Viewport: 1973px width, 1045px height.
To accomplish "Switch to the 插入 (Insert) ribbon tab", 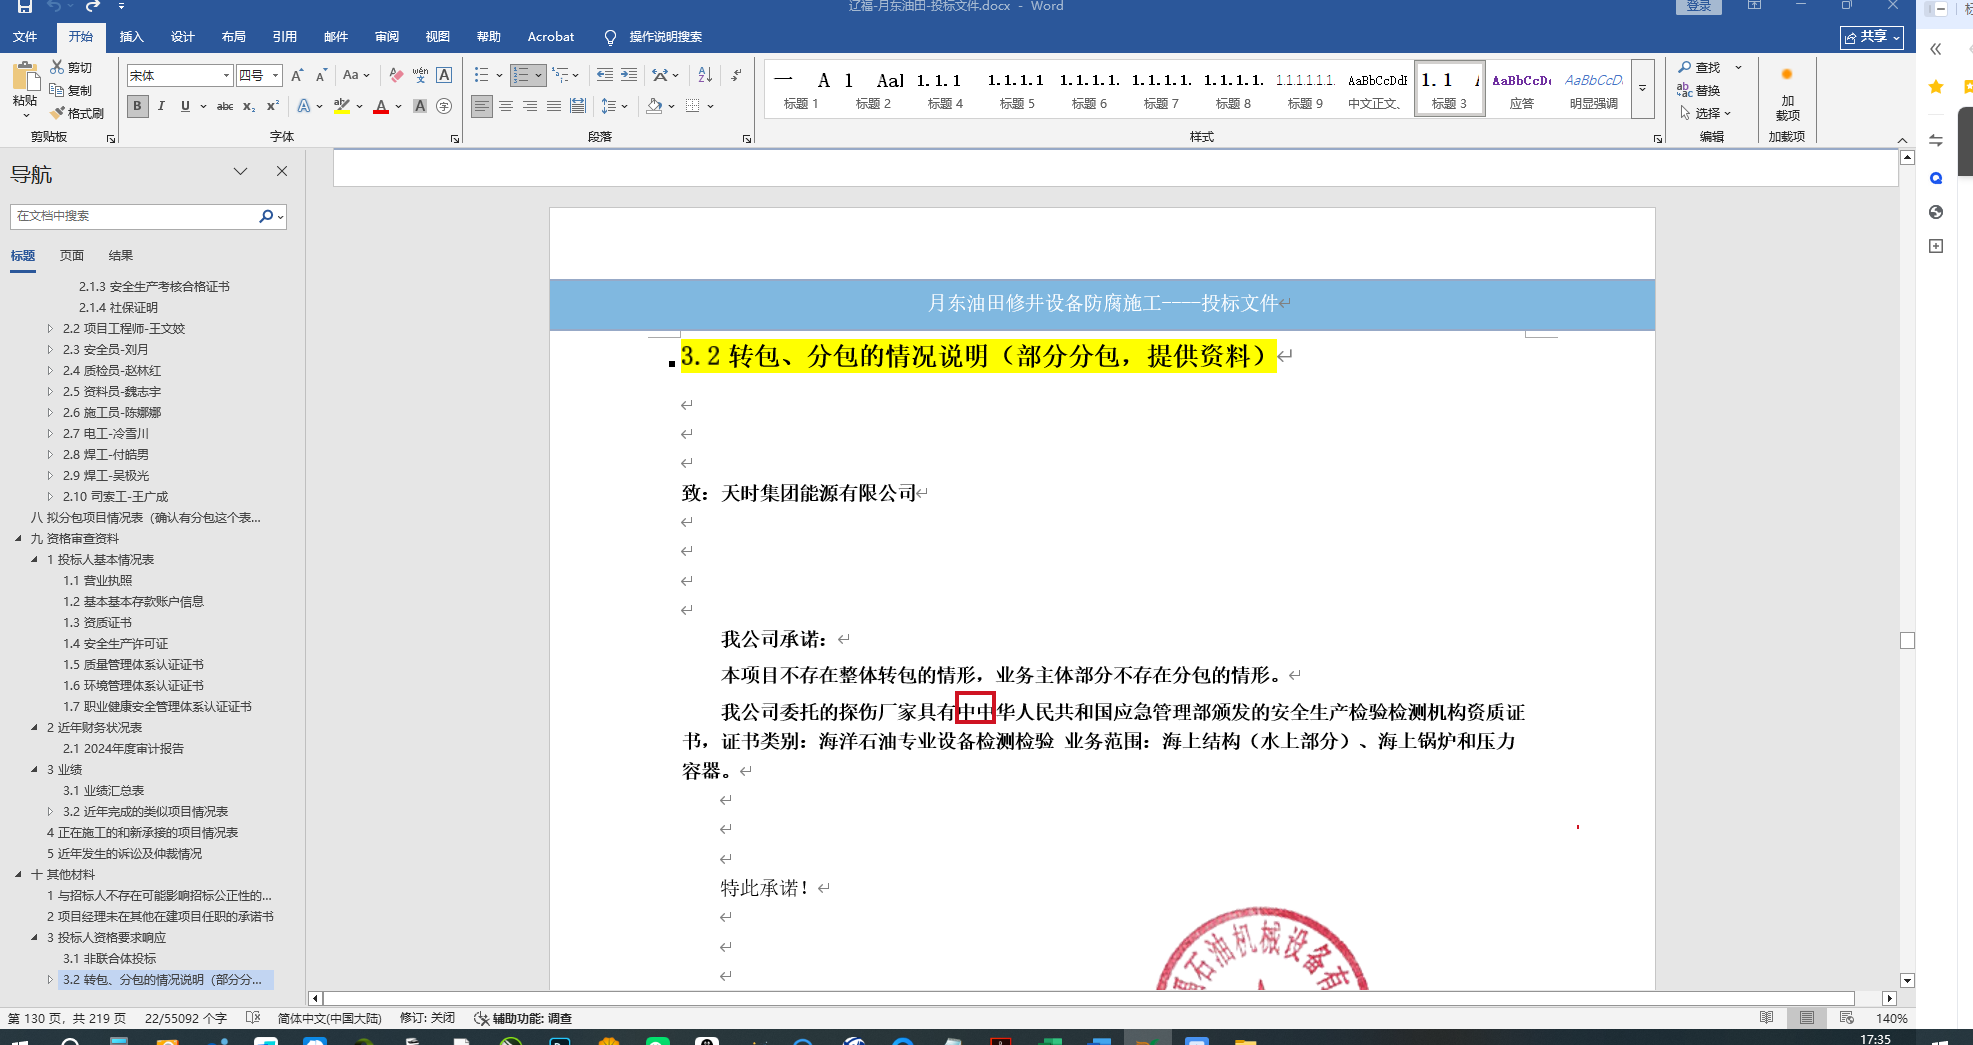I will tap(131, 37).
